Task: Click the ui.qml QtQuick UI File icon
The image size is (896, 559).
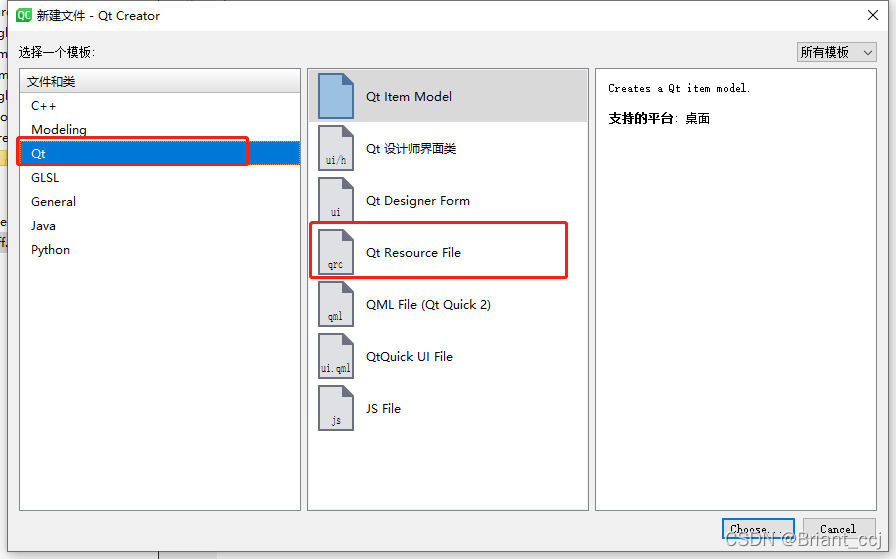Action: coord(336,356)
